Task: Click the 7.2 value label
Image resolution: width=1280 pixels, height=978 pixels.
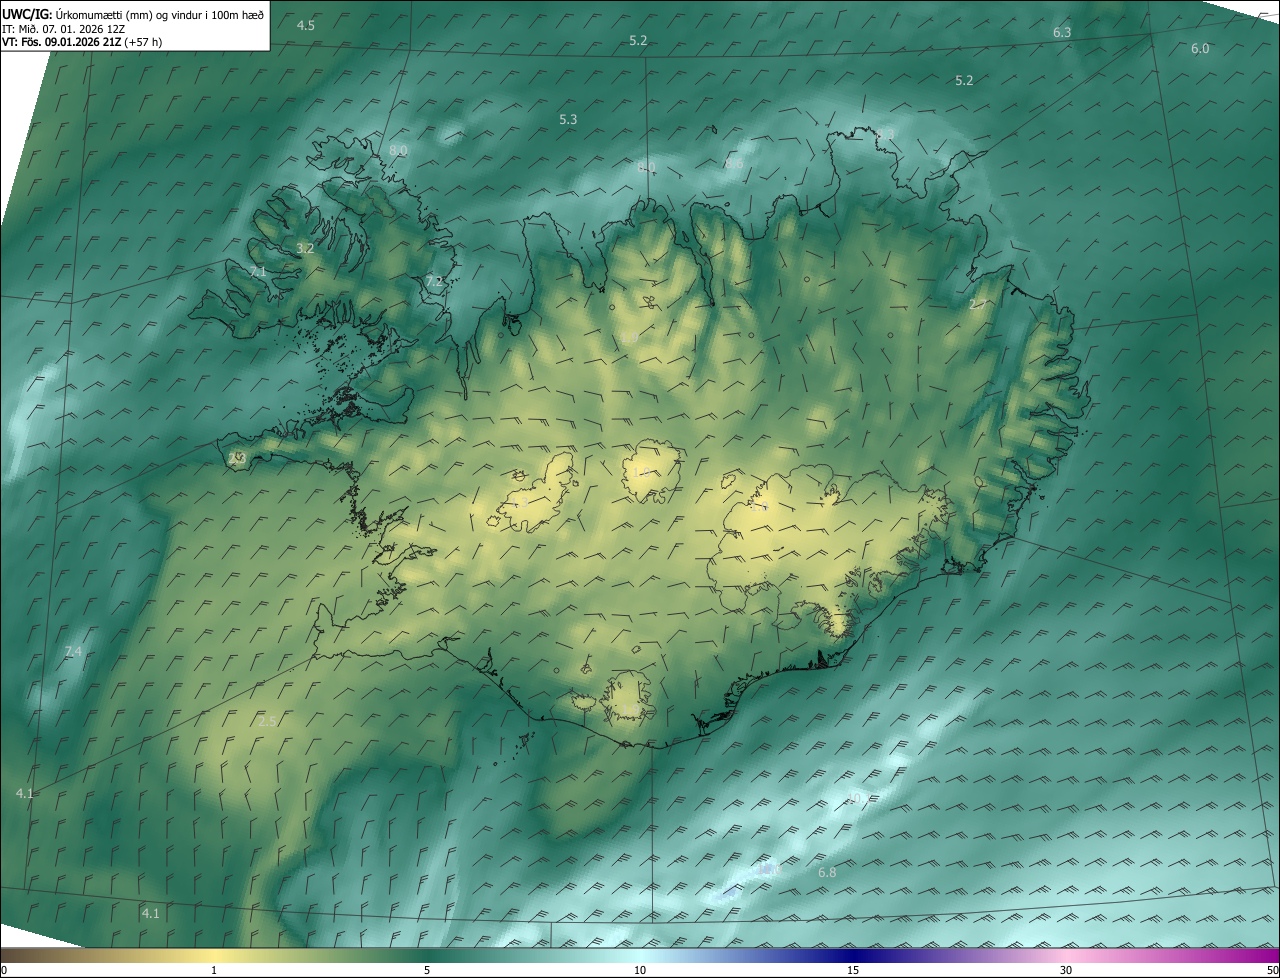Action: [434, 282]
